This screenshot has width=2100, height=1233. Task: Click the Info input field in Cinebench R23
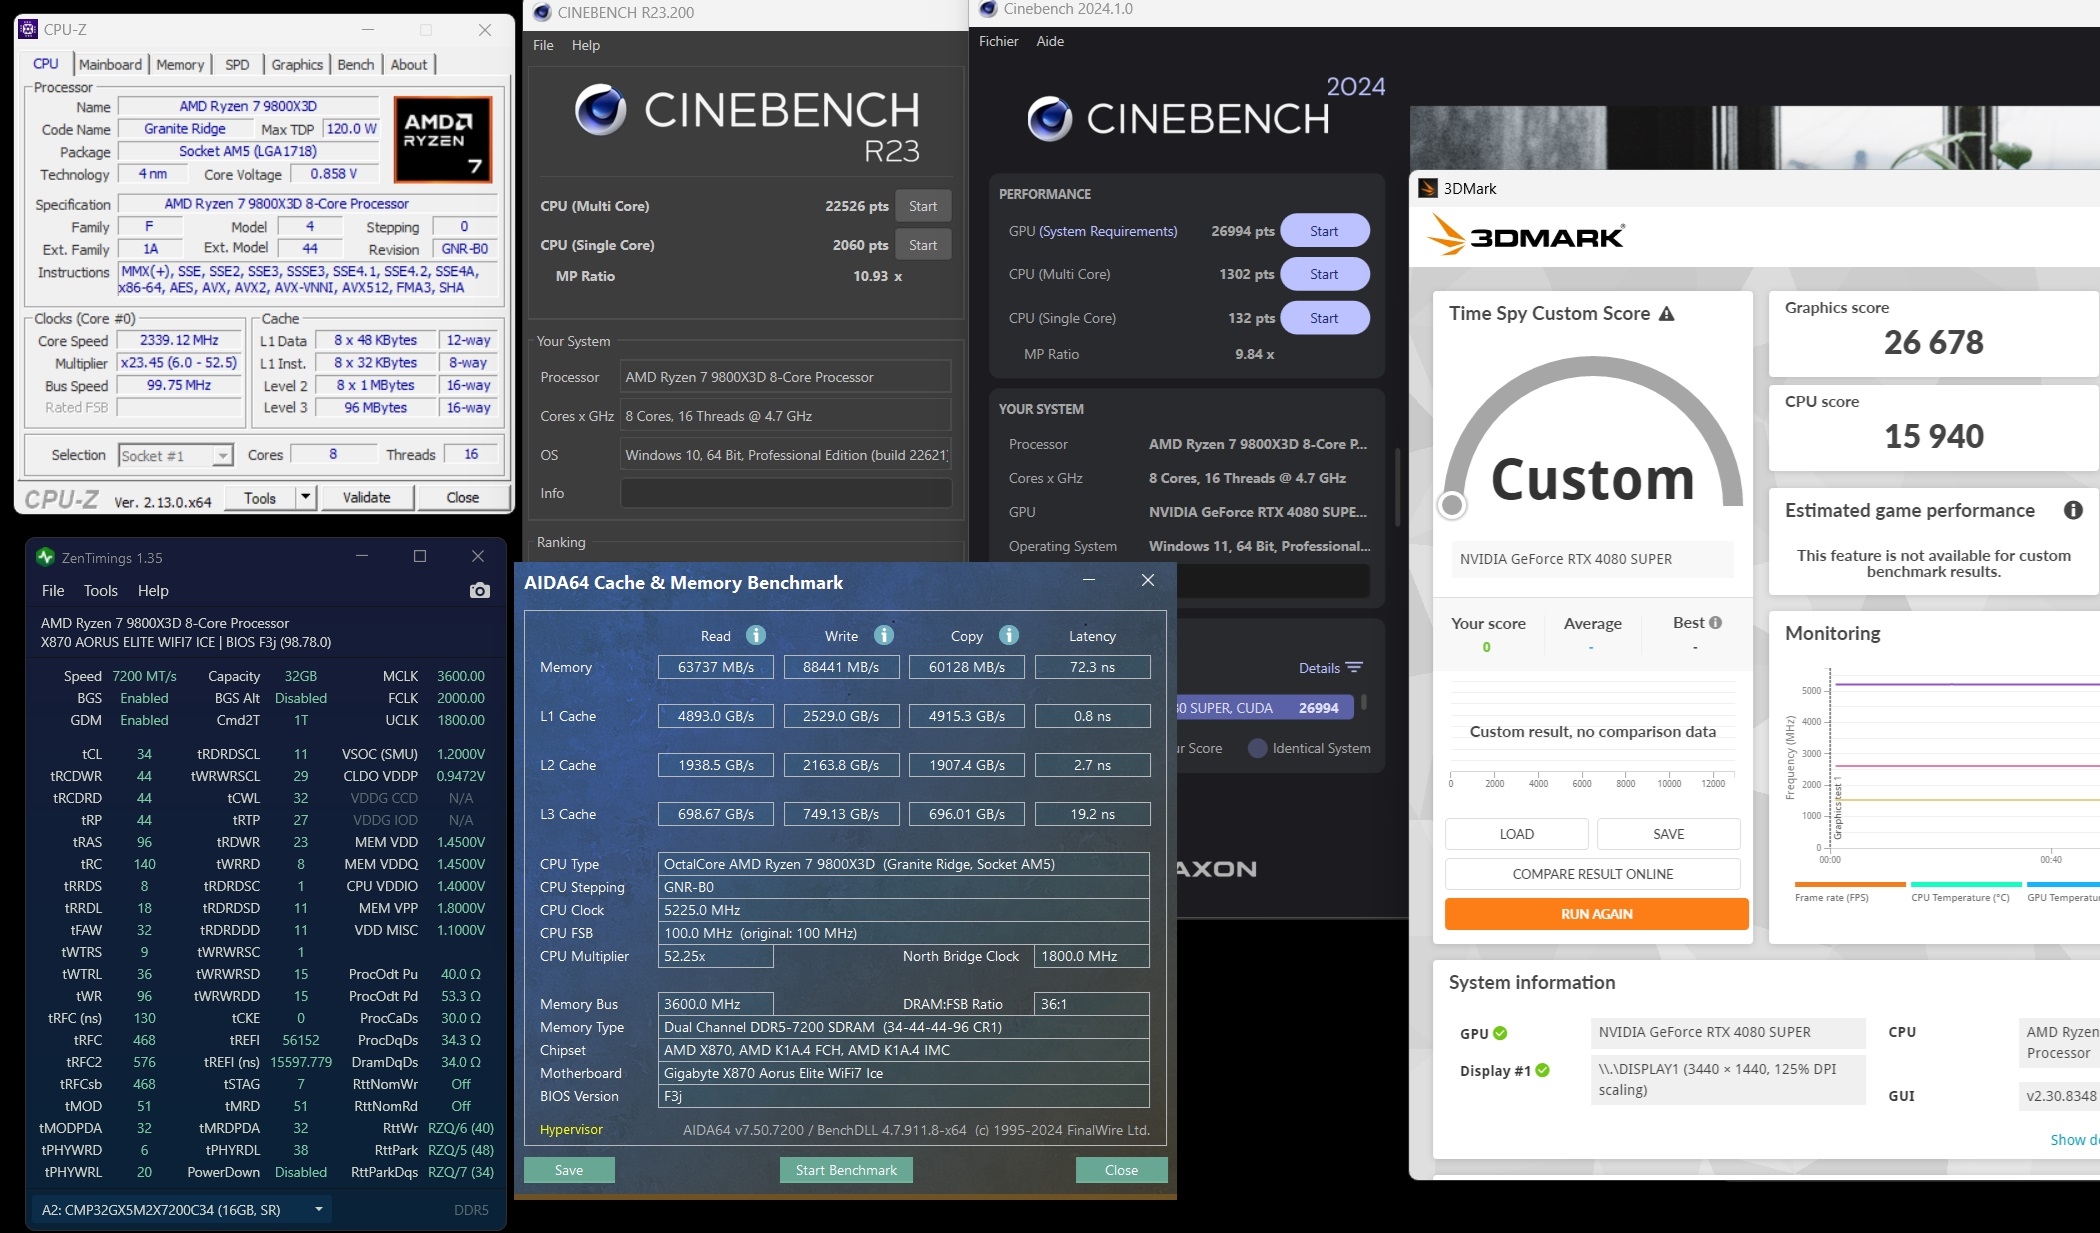pos(785,493)
